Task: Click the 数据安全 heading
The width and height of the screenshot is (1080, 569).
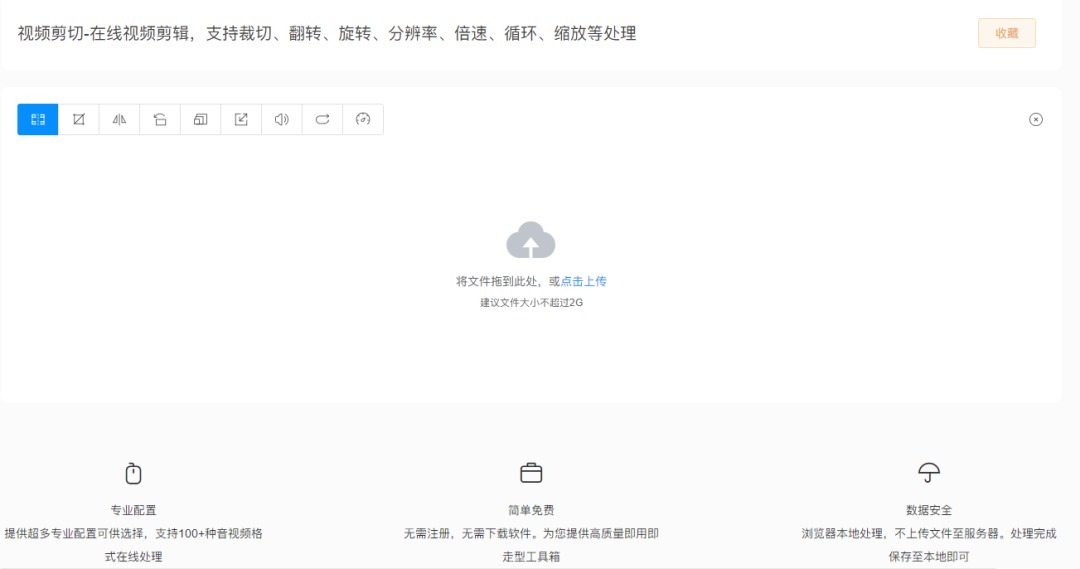Action: pos(929,510)
